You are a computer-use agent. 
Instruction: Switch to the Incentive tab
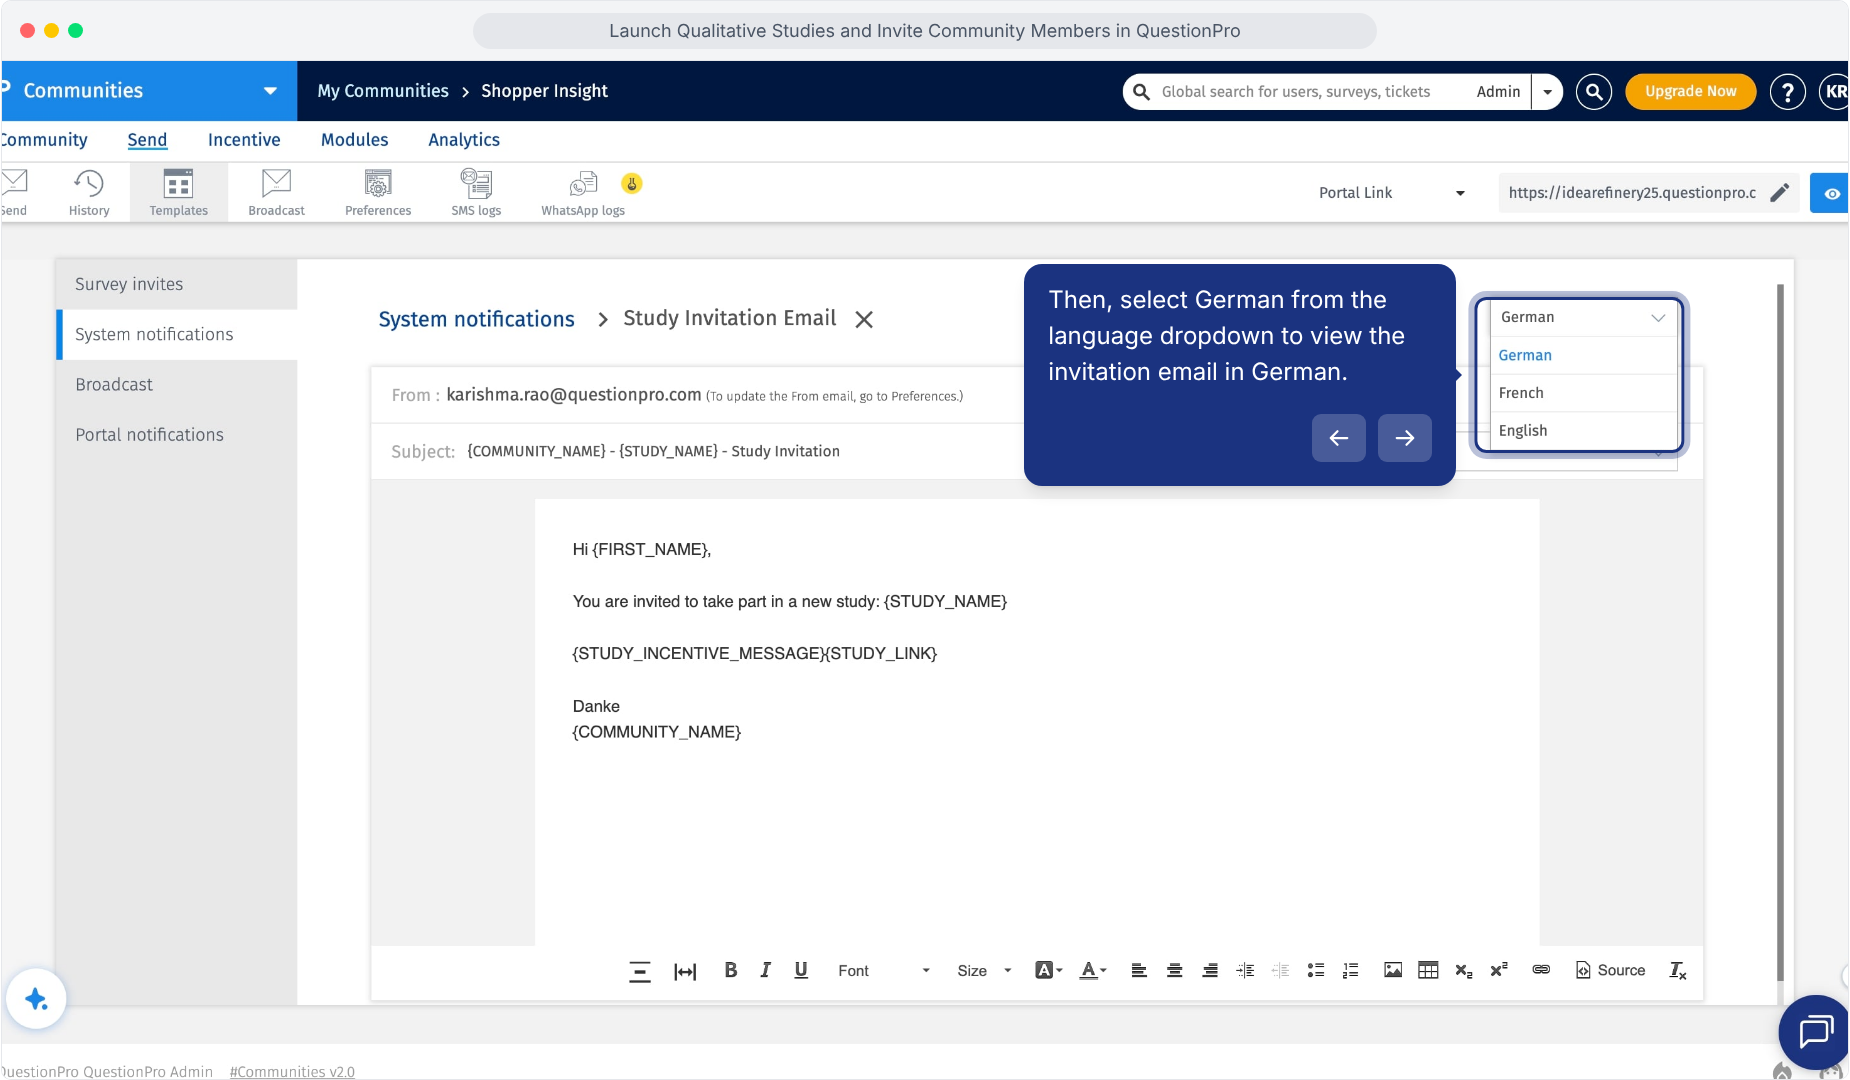(244, 140)
